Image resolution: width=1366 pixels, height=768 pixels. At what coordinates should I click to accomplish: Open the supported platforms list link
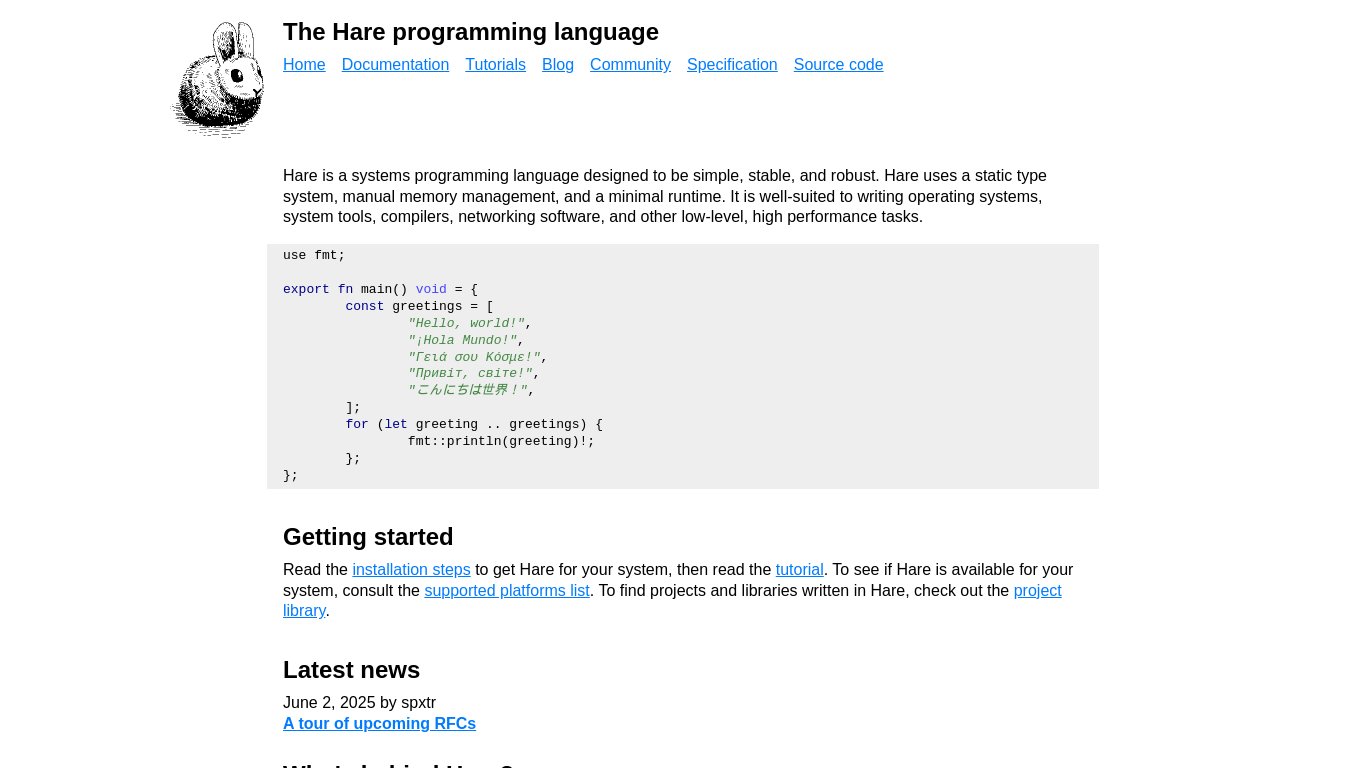(x=507, y=591)
